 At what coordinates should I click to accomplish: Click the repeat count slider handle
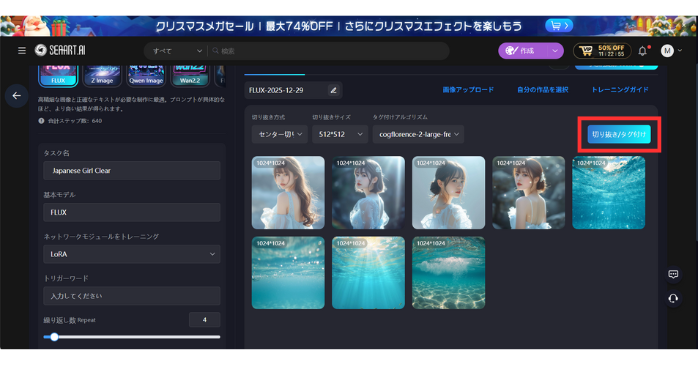(54, 337)
